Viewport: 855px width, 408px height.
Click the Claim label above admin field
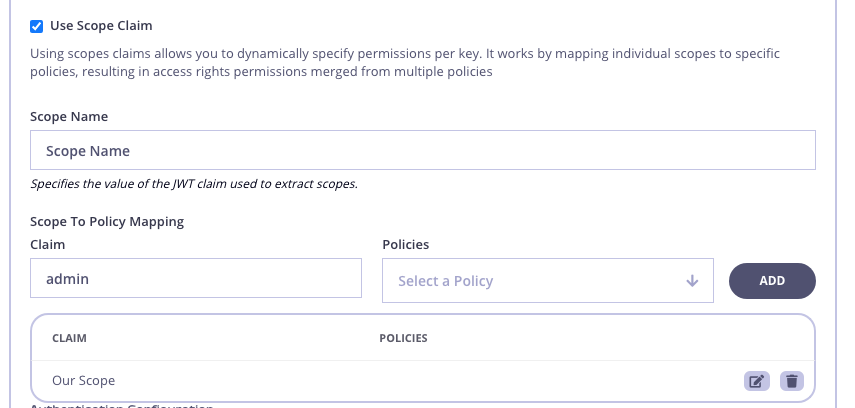[48, 244]
